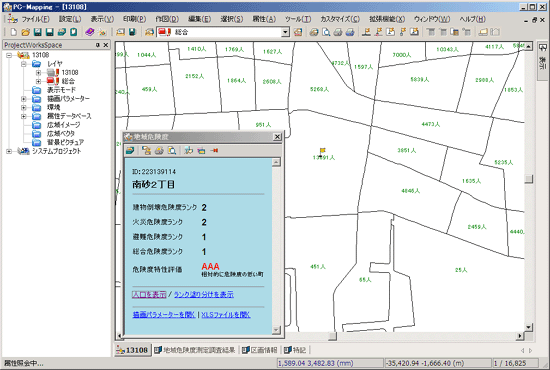550x370 pixels.
Task: Click the yellow flag marker on the map
Action: 322,151
